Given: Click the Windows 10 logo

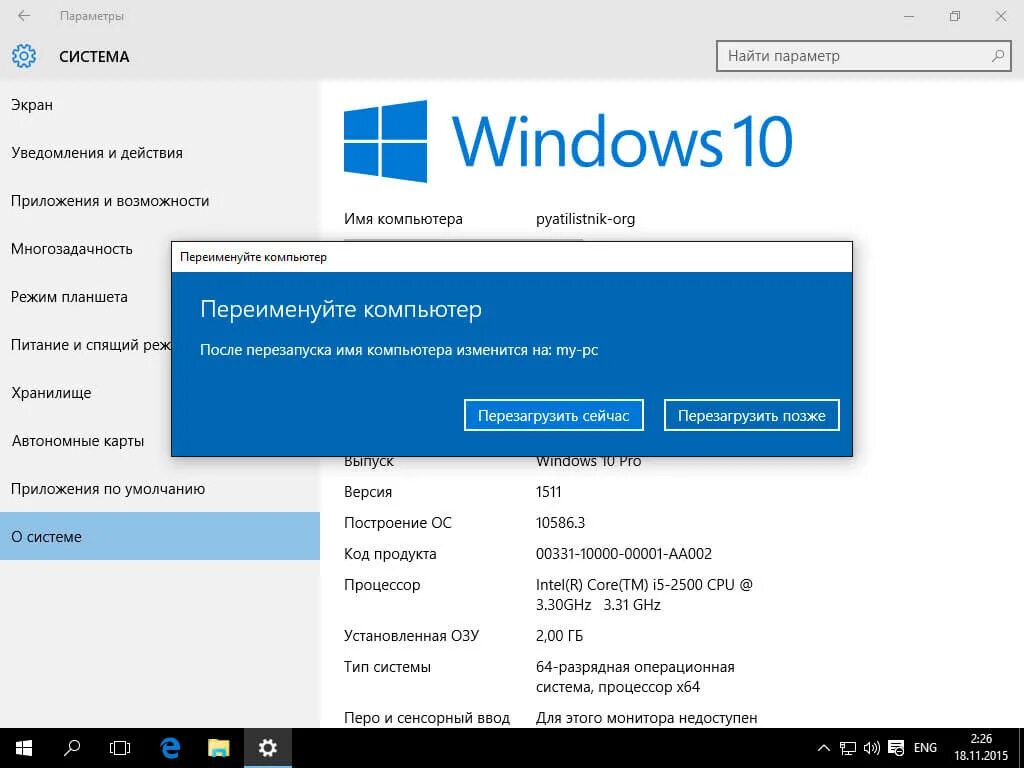Looking at the screenshot, I should (568, 141).
